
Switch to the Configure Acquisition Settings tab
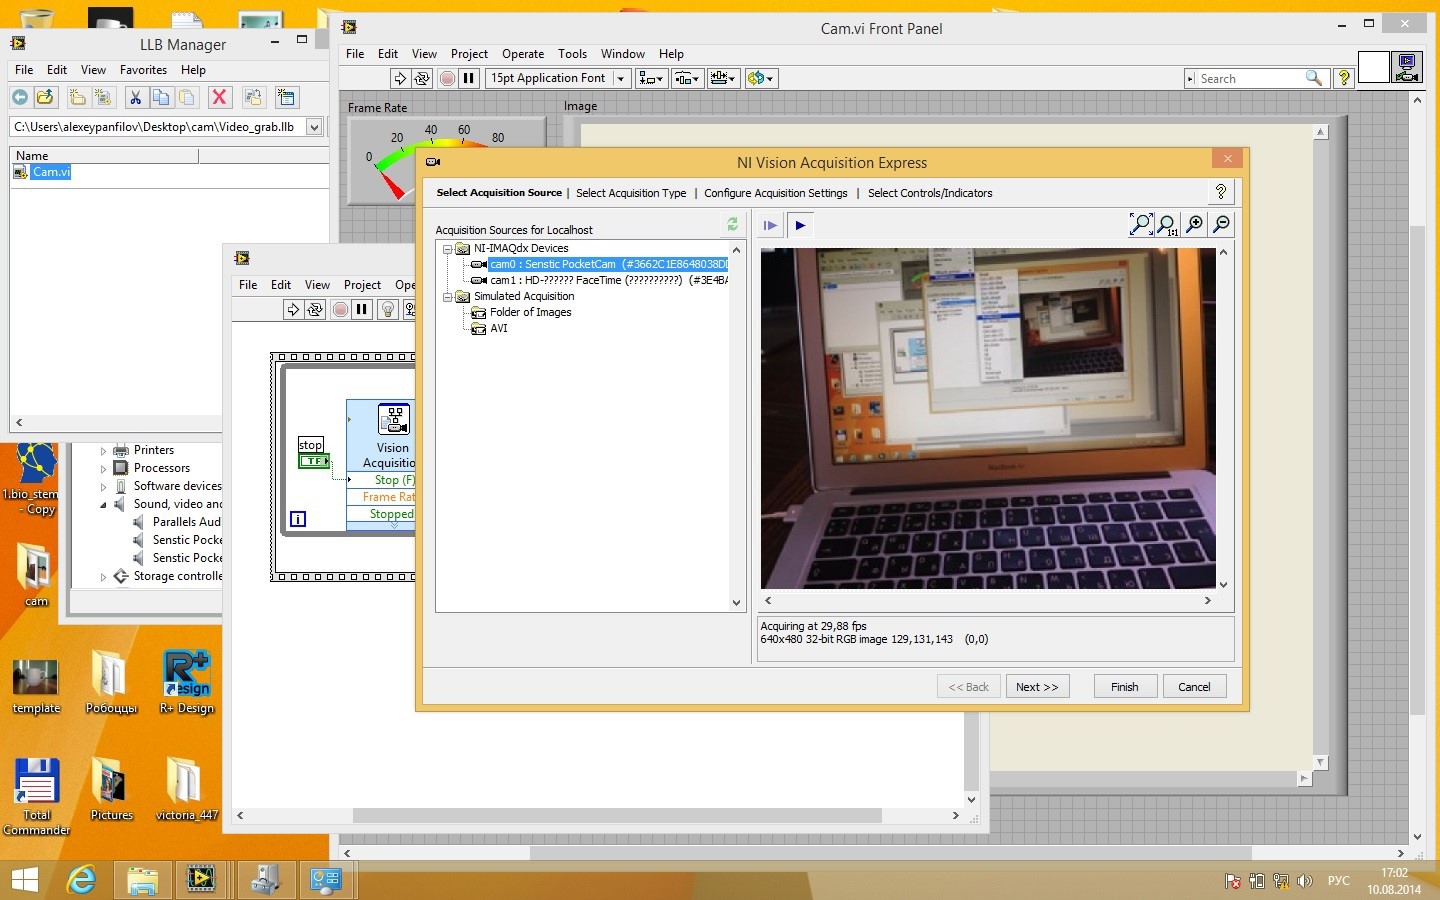(x=775, y=193)
